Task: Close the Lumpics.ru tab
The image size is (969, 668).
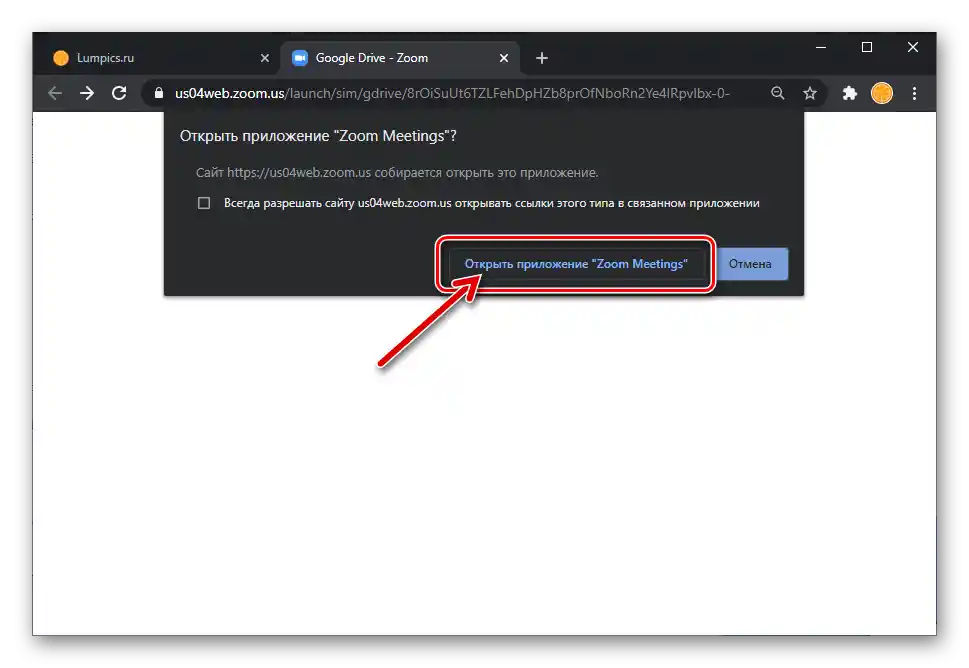Action: [x=264, y=58]
